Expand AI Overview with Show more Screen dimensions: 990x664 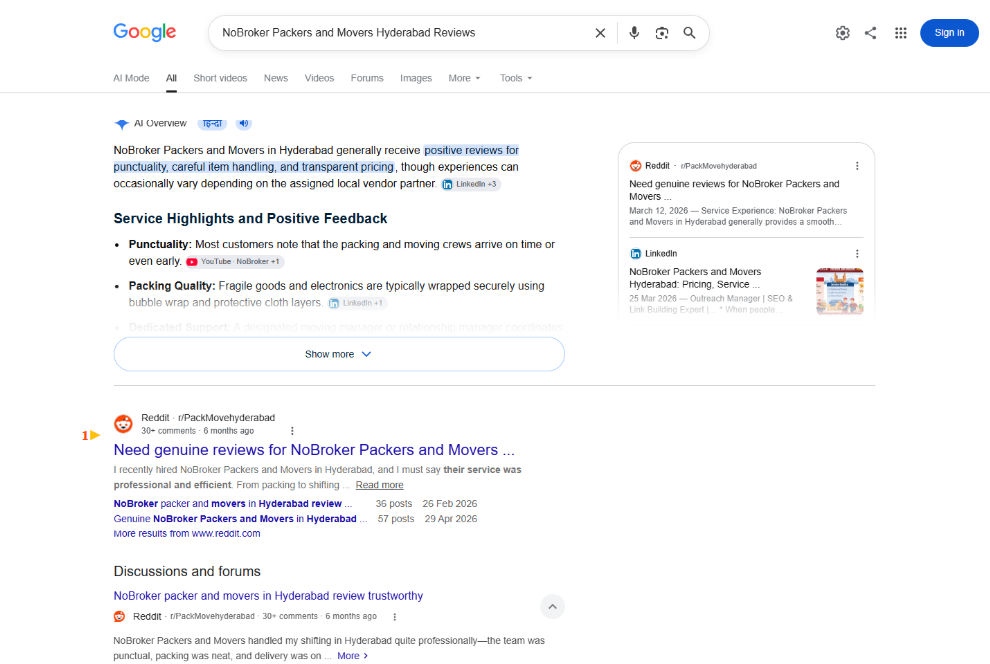click(x=339, y=354)
